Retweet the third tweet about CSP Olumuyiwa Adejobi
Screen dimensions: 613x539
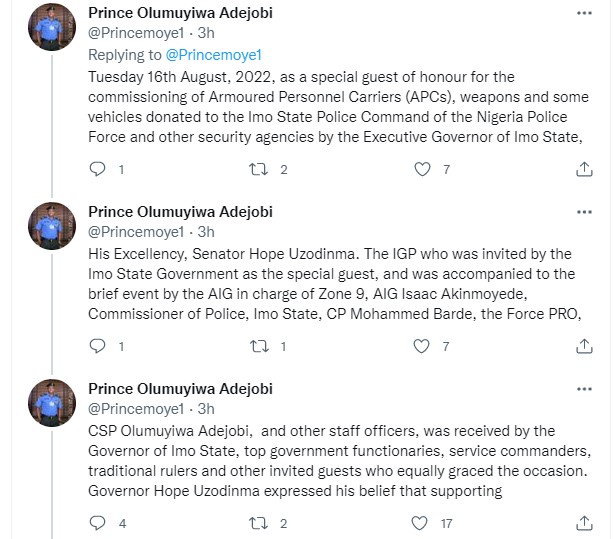pyautogui.click(x=256, y=523)
